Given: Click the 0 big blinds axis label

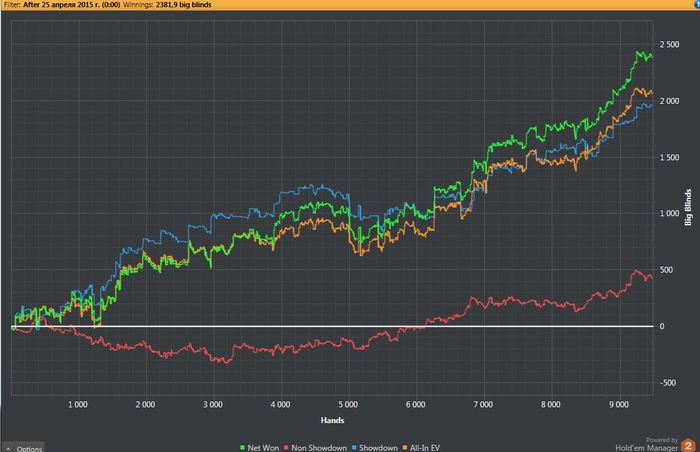Looking at the screenshot, I should 662,326.
